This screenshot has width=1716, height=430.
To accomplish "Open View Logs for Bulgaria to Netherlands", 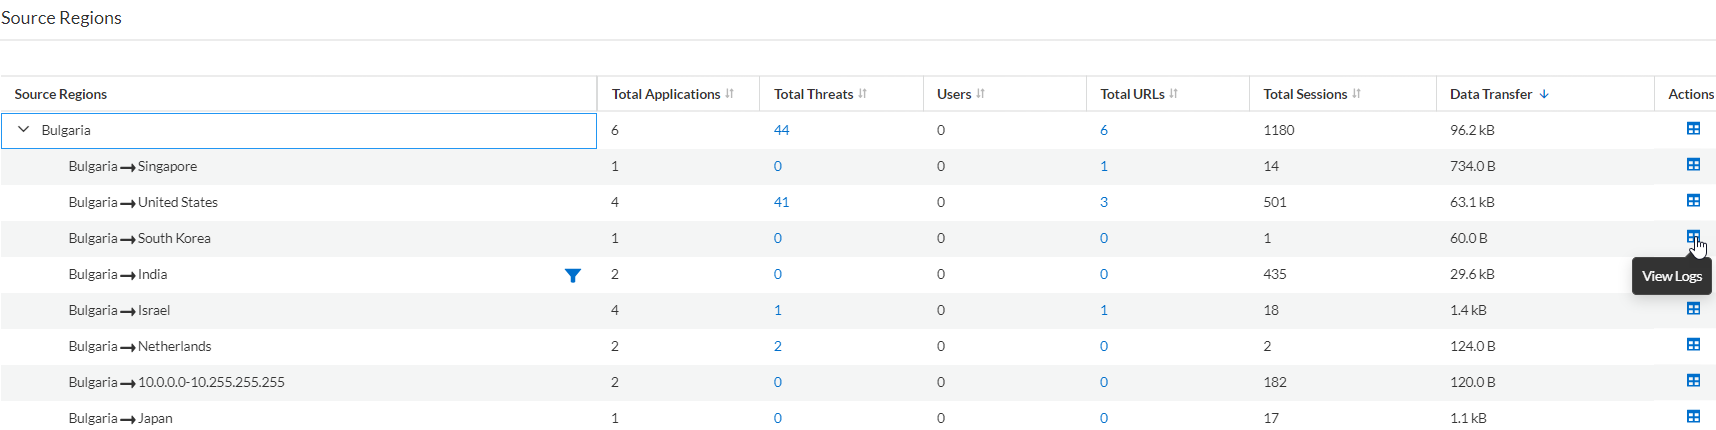I will [1693, 345].
